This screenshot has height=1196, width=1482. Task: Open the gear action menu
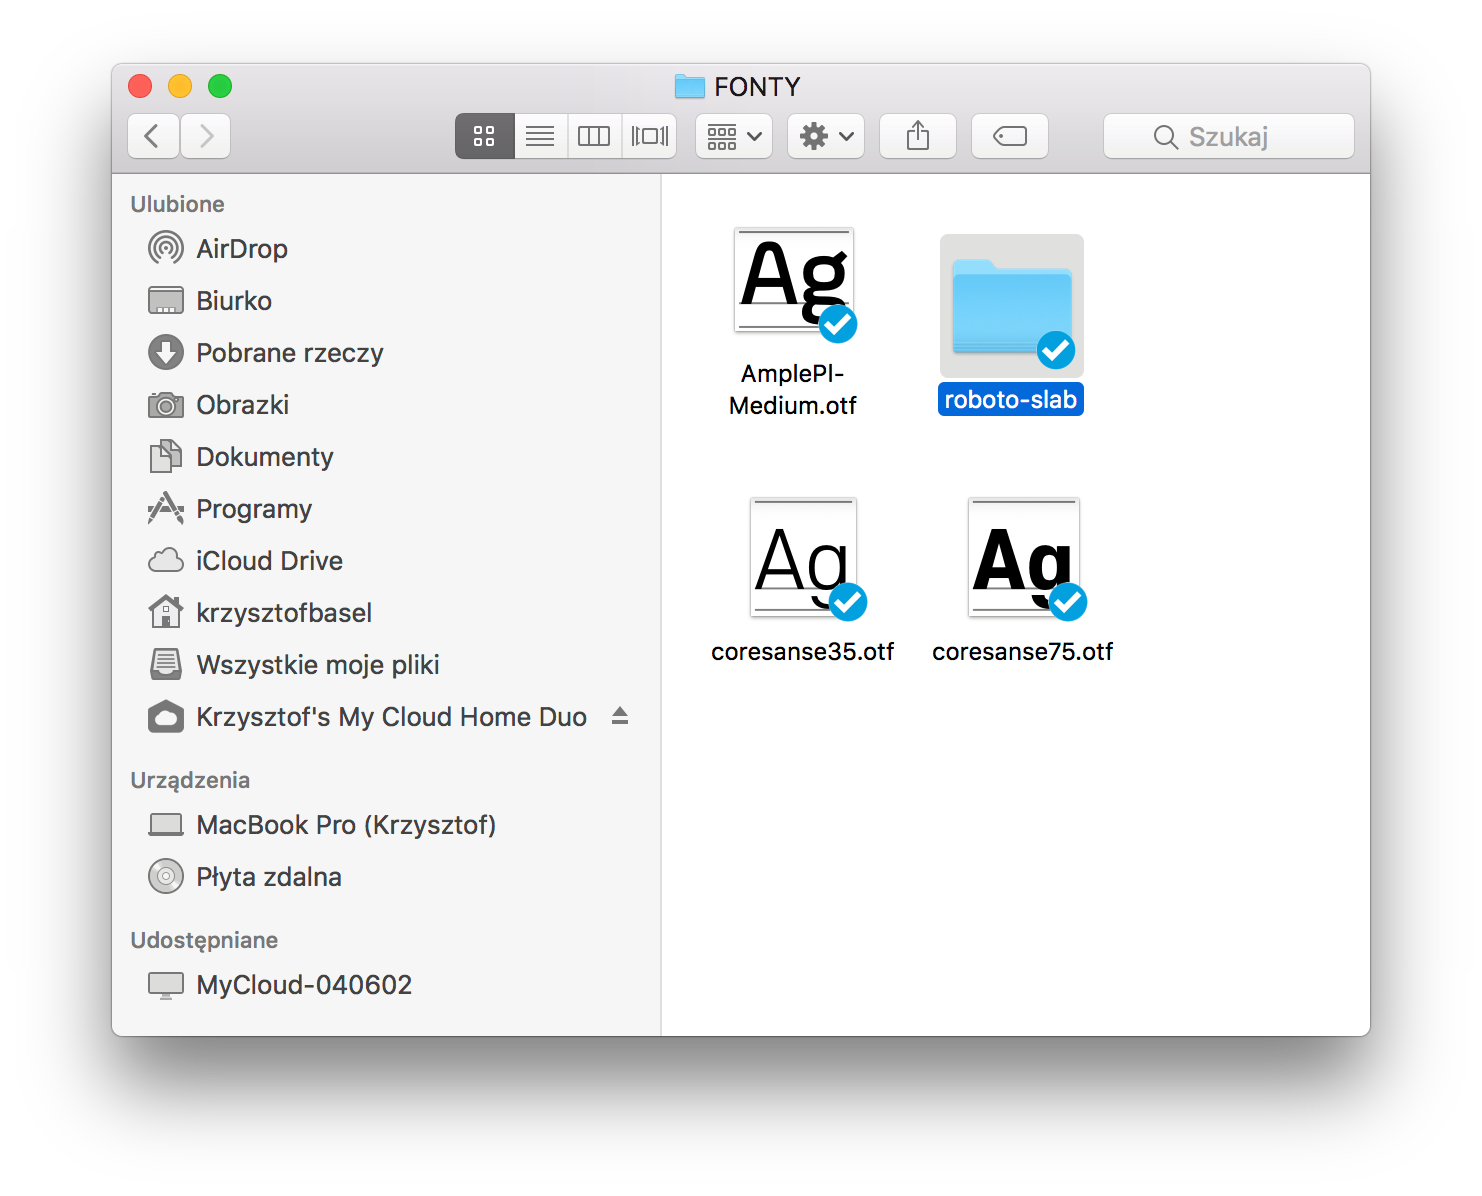(826, 136)
